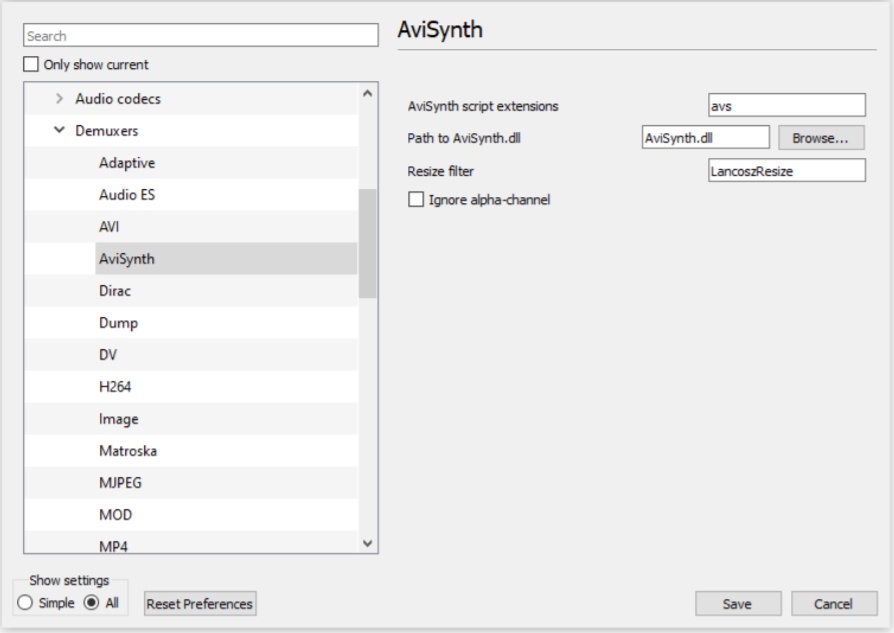This screenshot has width=894, height=633.
Task: Click Cancel to close preferences
Action: (x=834, y=603)
